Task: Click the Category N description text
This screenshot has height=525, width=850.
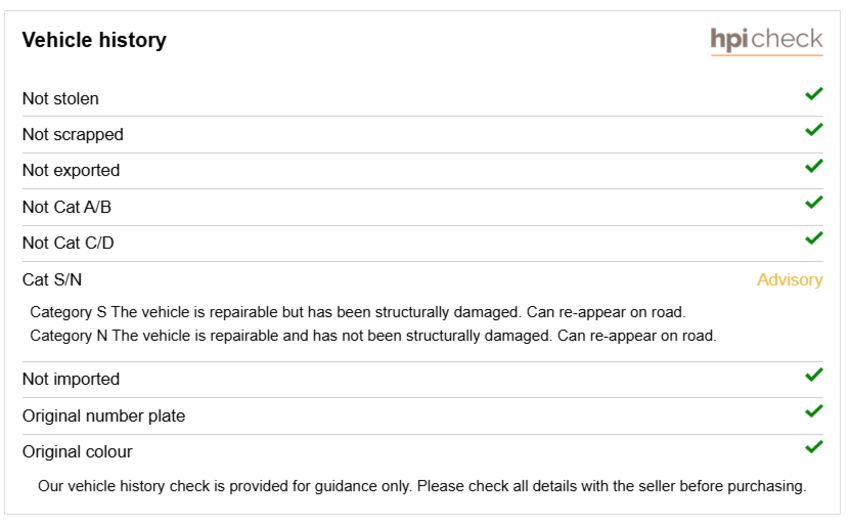Action: pyautogui.click(x=373, y=336)
